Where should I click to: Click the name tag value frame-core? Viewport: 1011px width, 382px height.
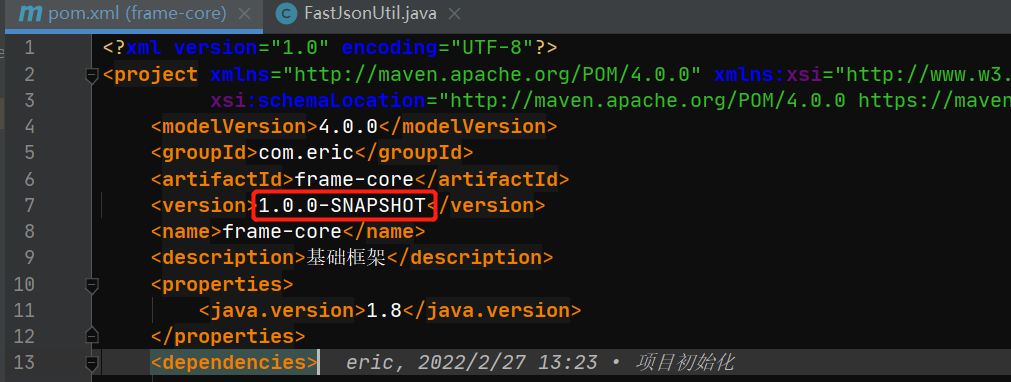tap(282, 231)
